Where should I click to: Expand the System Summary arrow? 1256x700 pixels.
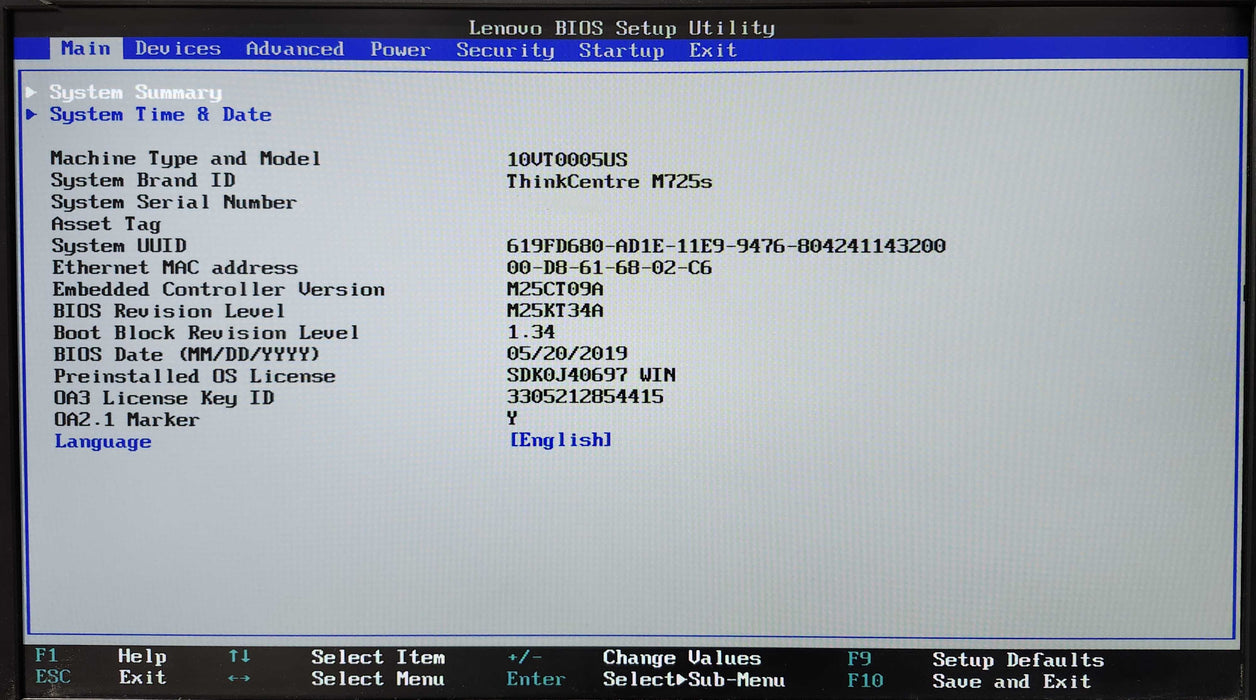[x=32, y=92]
